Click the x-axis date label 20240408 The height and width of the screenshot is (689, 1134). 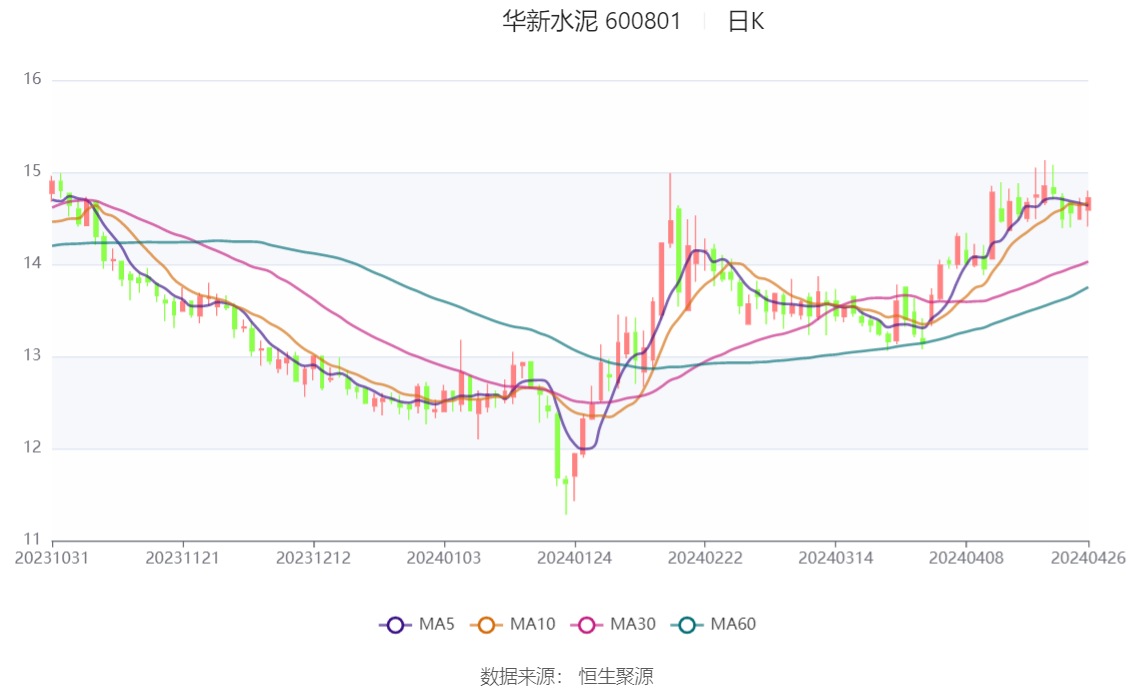point(966,558)
